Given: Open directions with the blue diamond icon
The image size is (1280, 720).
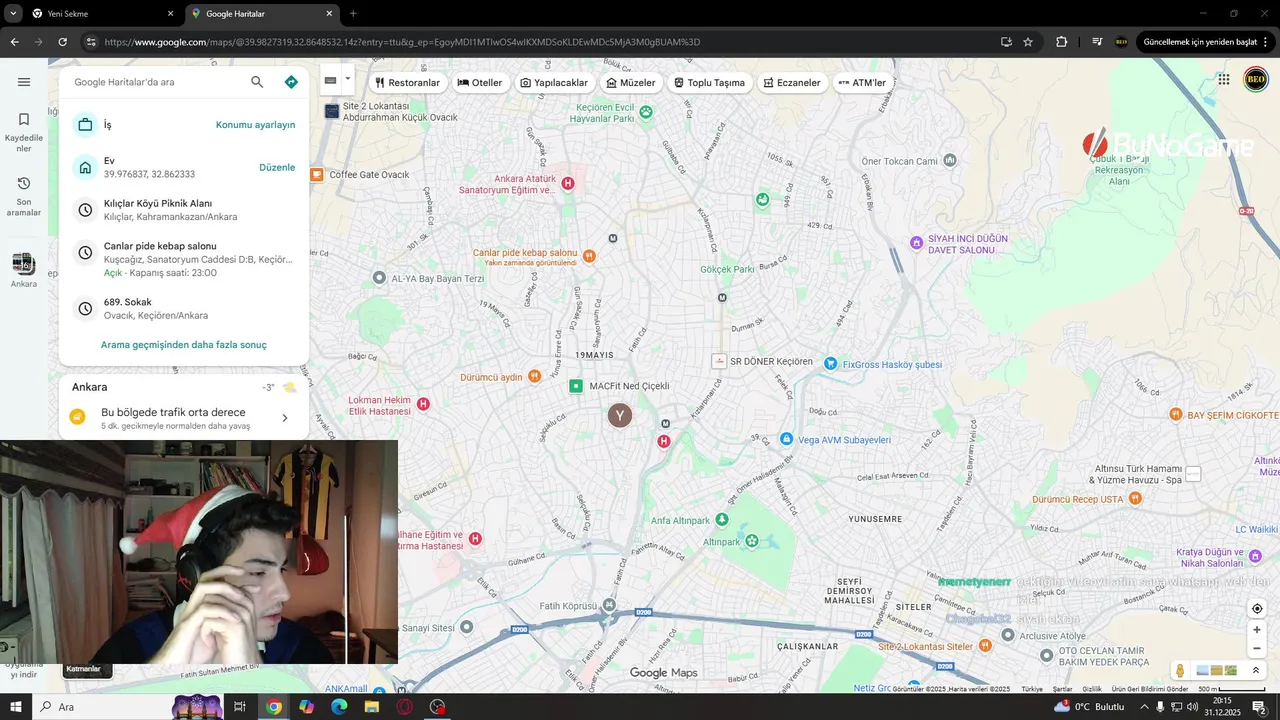Looking at the screenshot, I should pos(291,82).
